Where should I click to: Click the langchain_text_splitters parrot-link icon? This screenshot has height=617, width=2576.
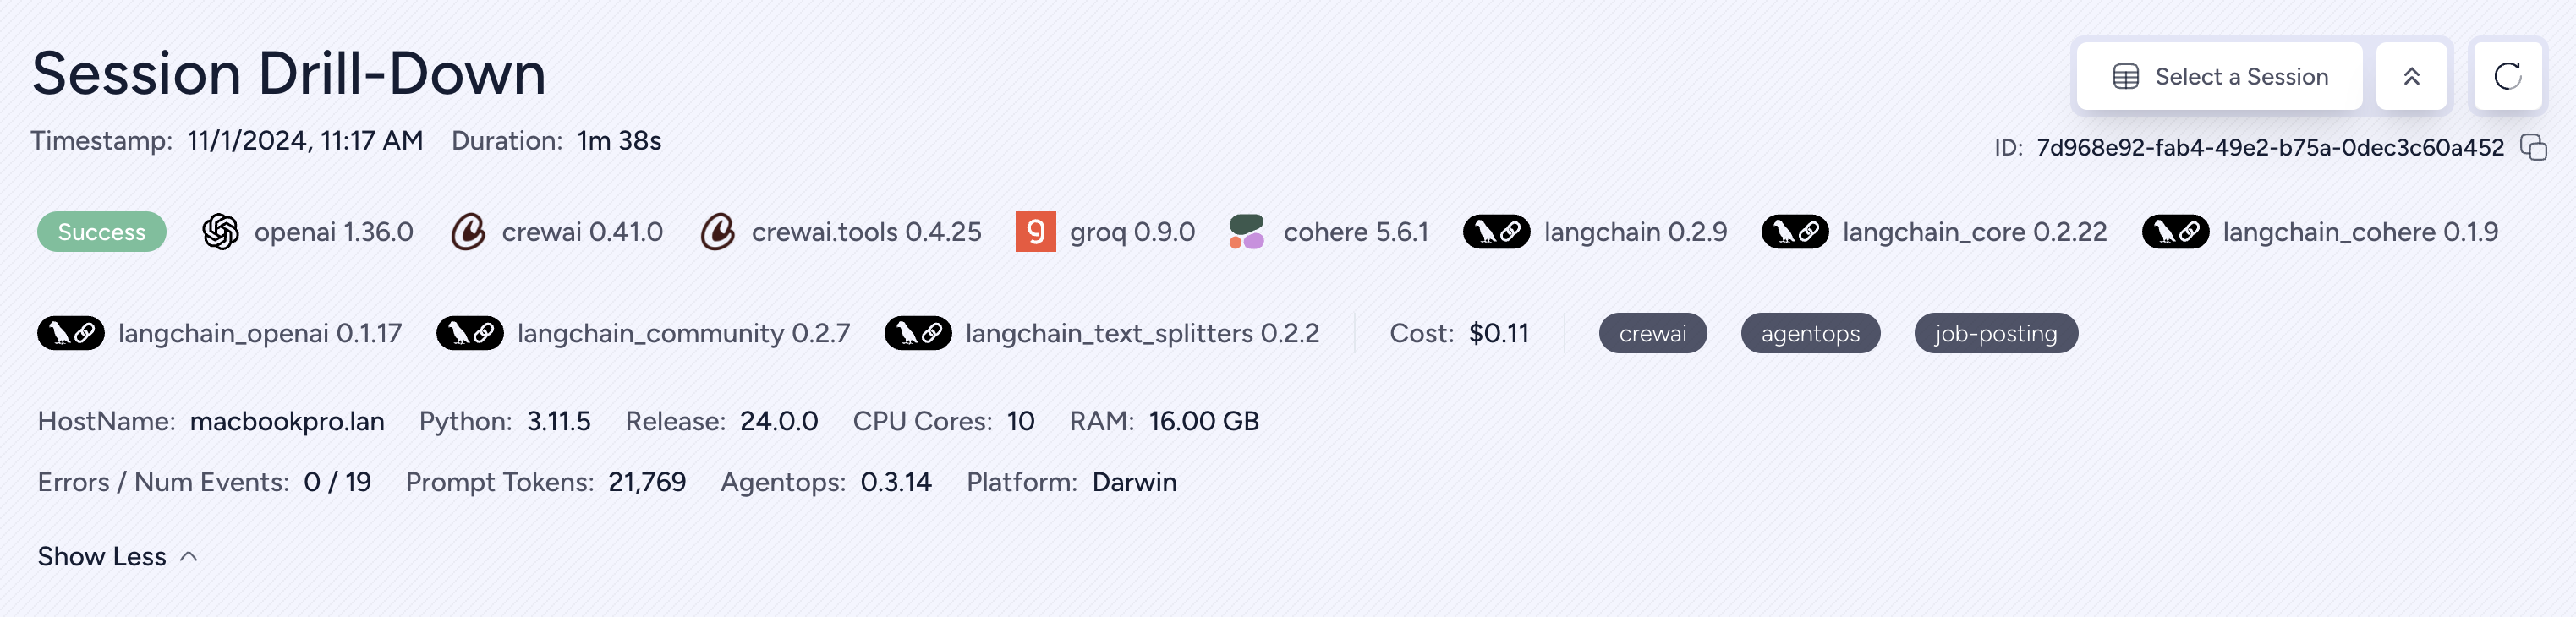(918, 333)
